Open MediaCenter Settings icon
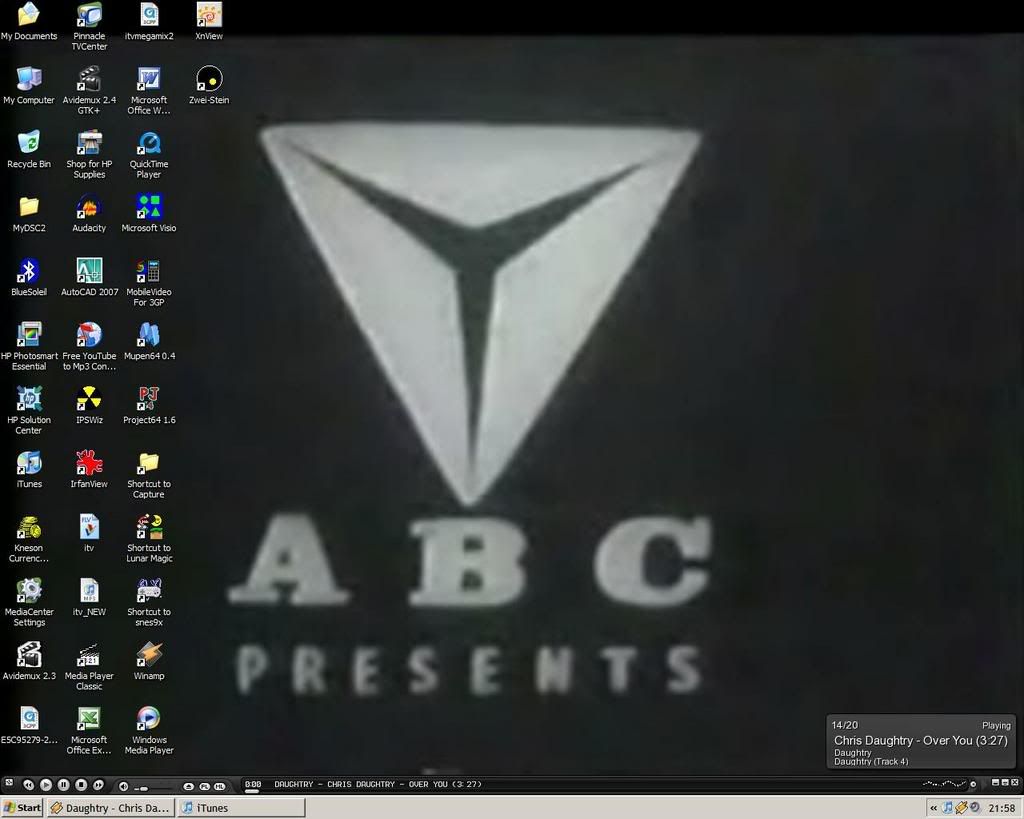 pos(29,602)
